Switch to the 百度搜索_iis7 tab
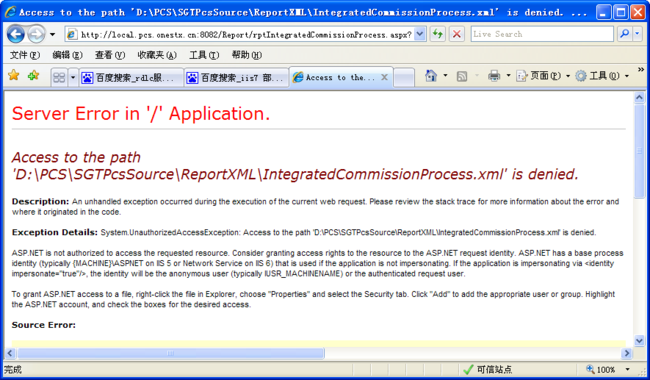Viewport: 650px width, 380px height. tap(236, 77)
